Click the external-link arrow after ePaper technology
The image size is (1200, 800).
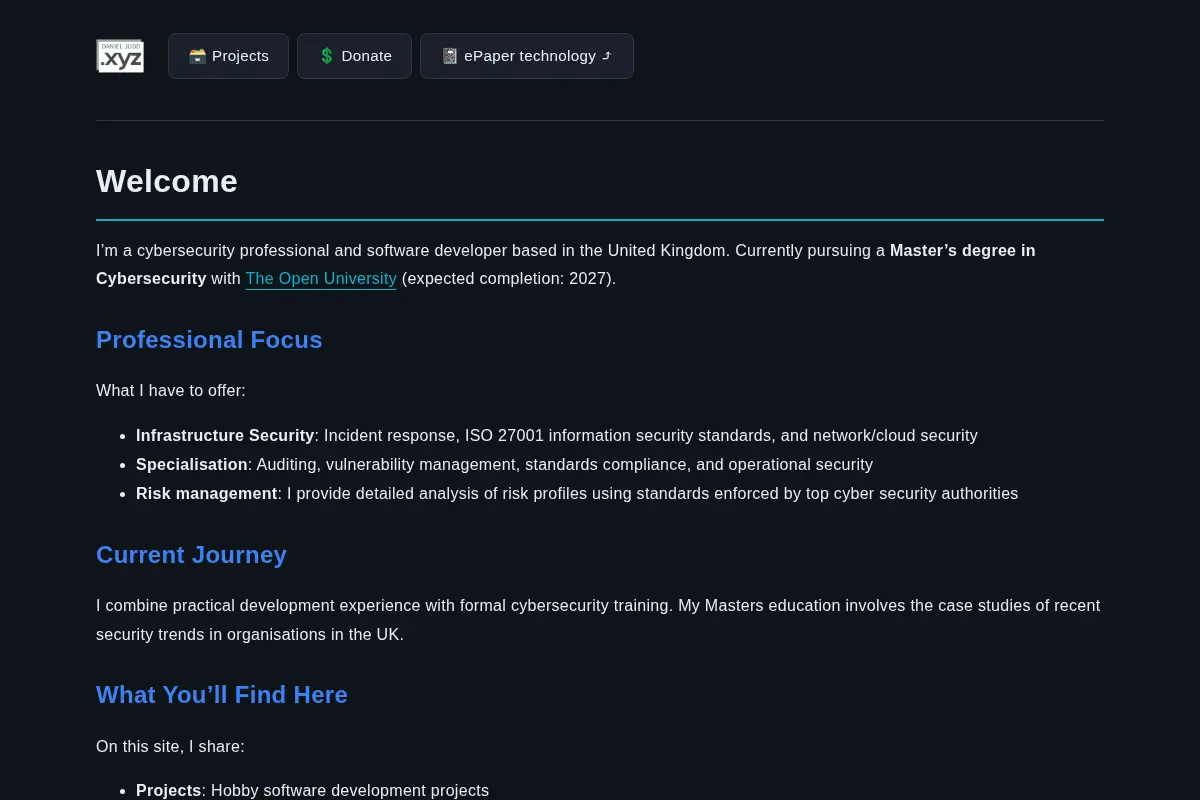click(x=607, y=56)
